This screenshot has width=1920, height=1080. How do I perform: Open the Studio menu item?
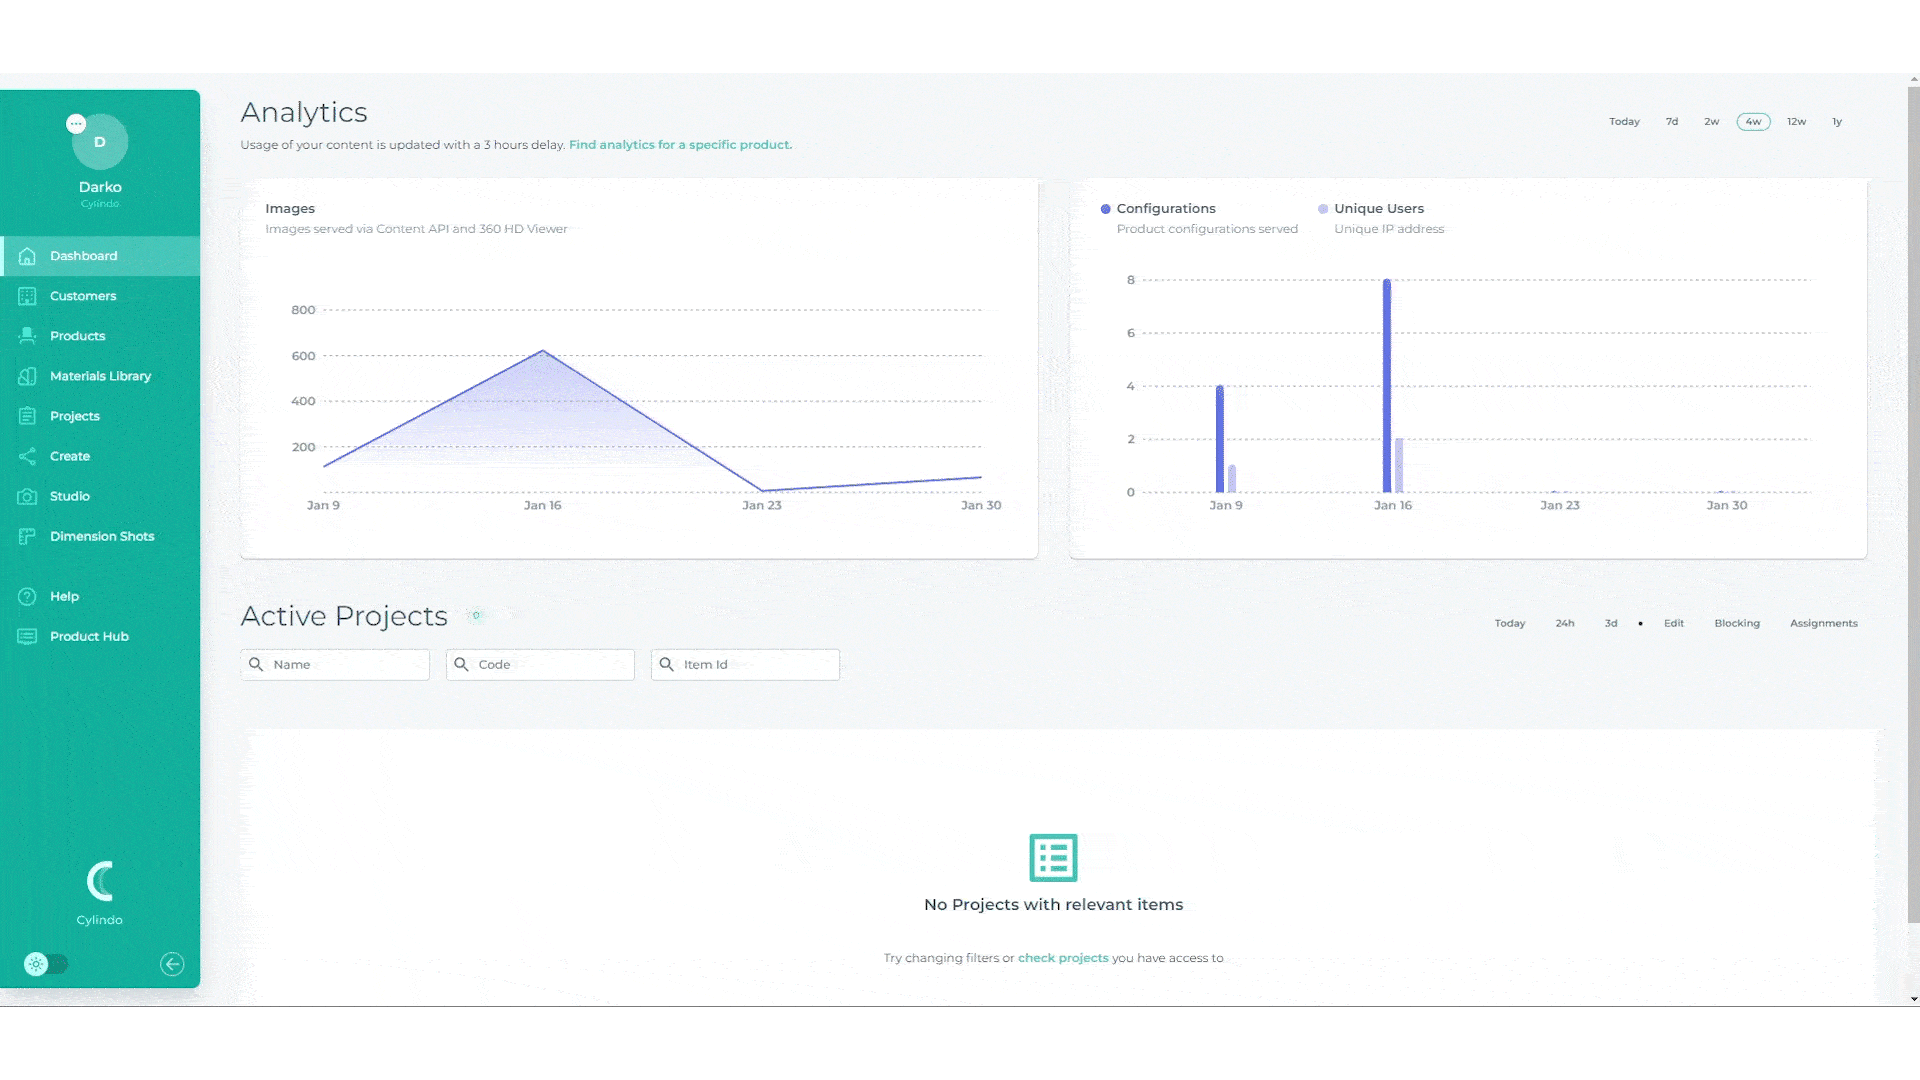(100, 496)
